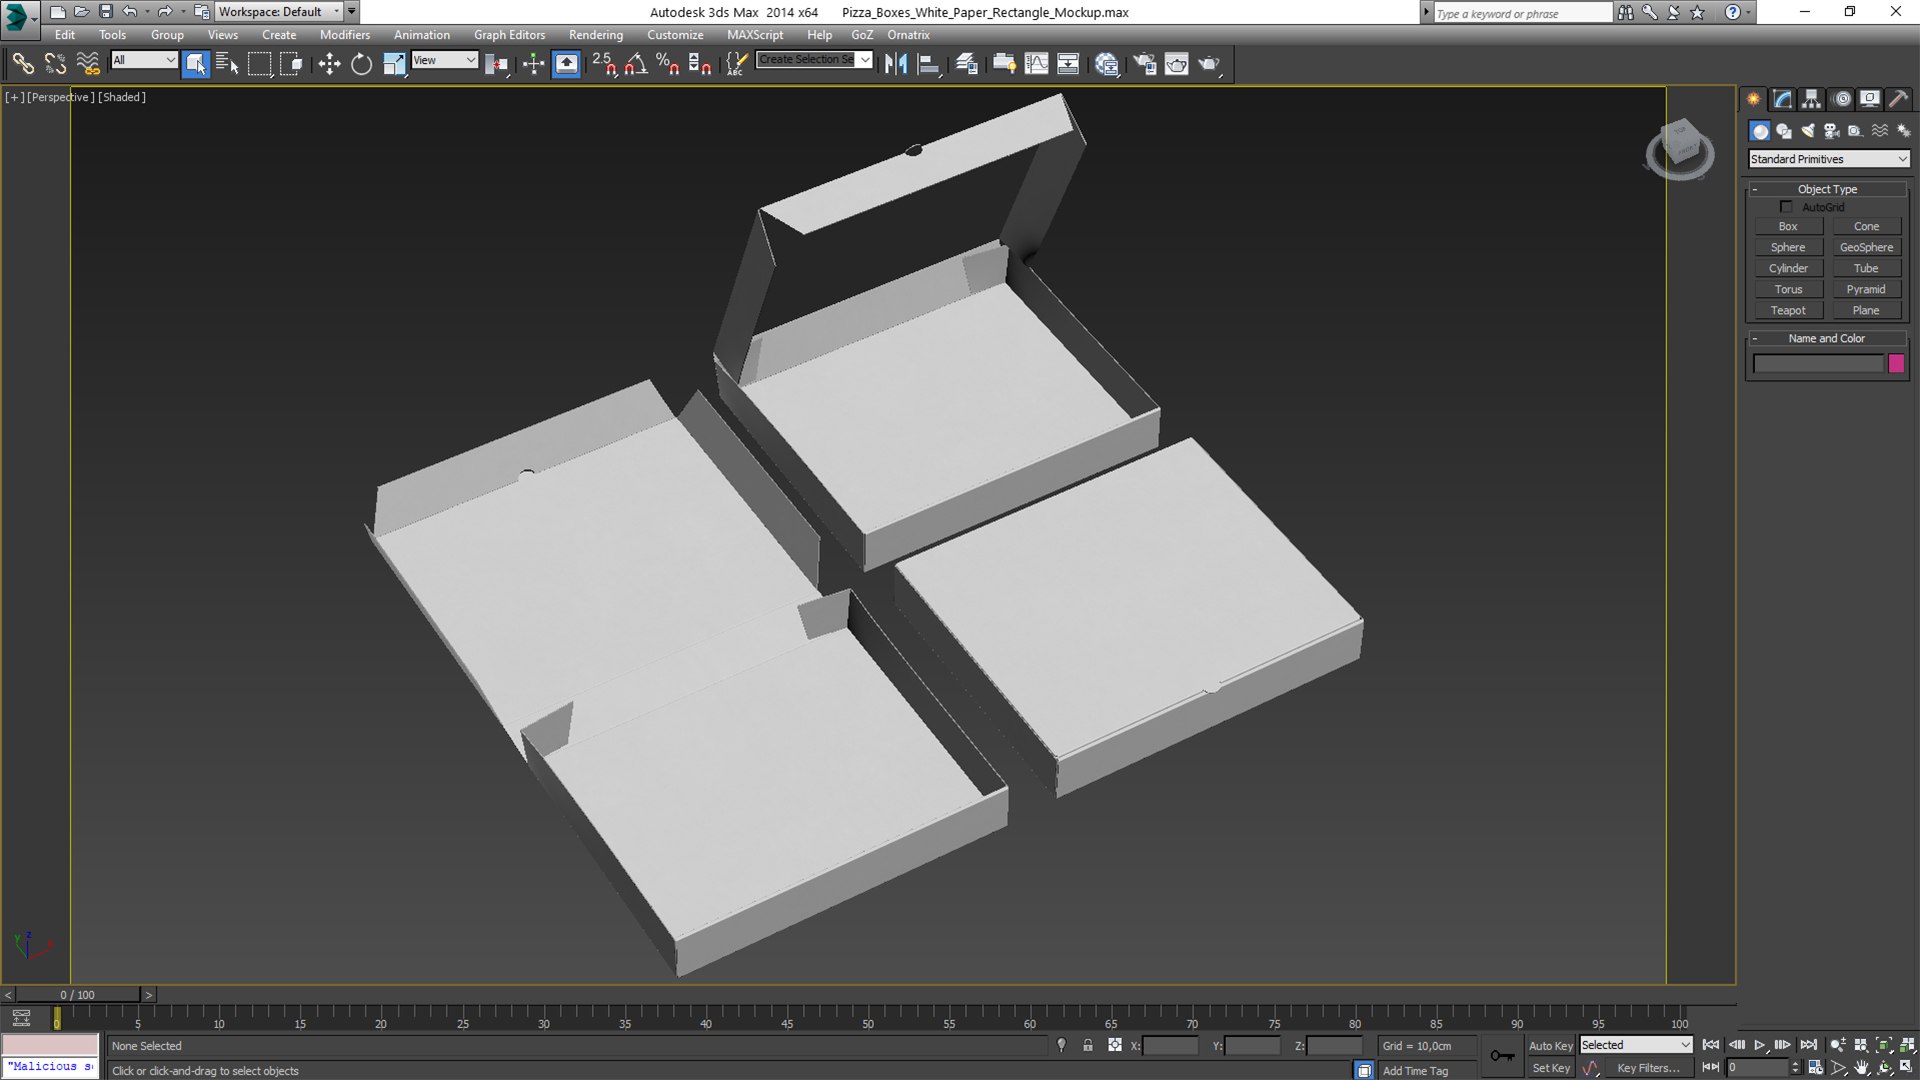Choose the Rectangular Selection Region tool

259,64
